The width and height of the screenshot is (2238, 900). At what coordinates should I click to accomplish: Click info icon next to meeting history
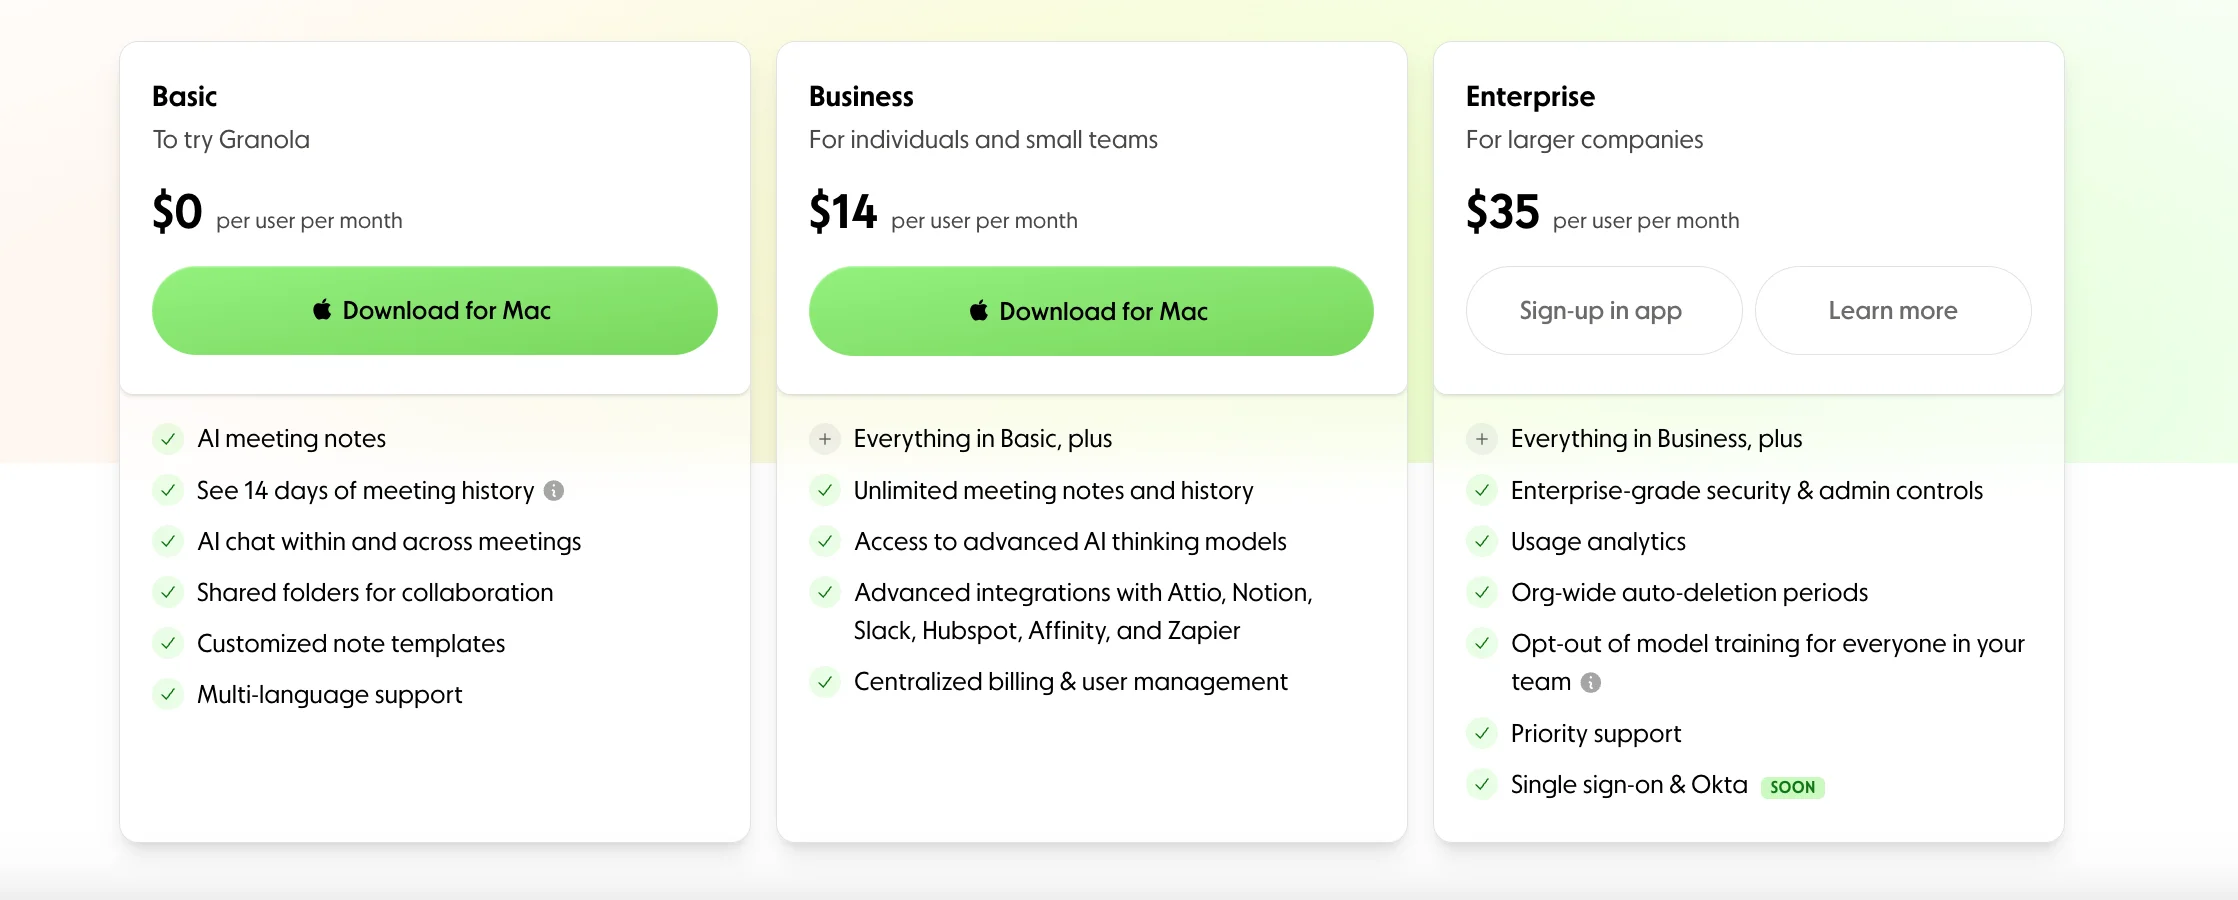554,491
